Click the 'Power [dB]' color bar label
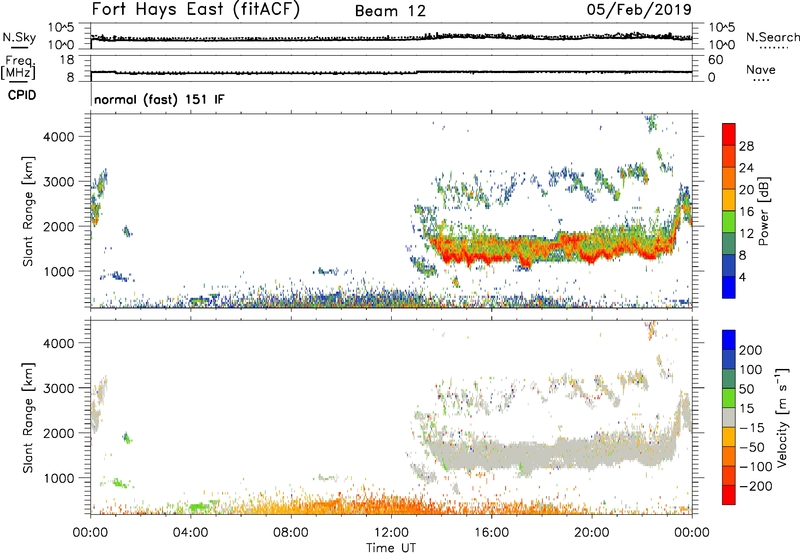The width and height of the screenshot is (800, 554). pos(763,211)
